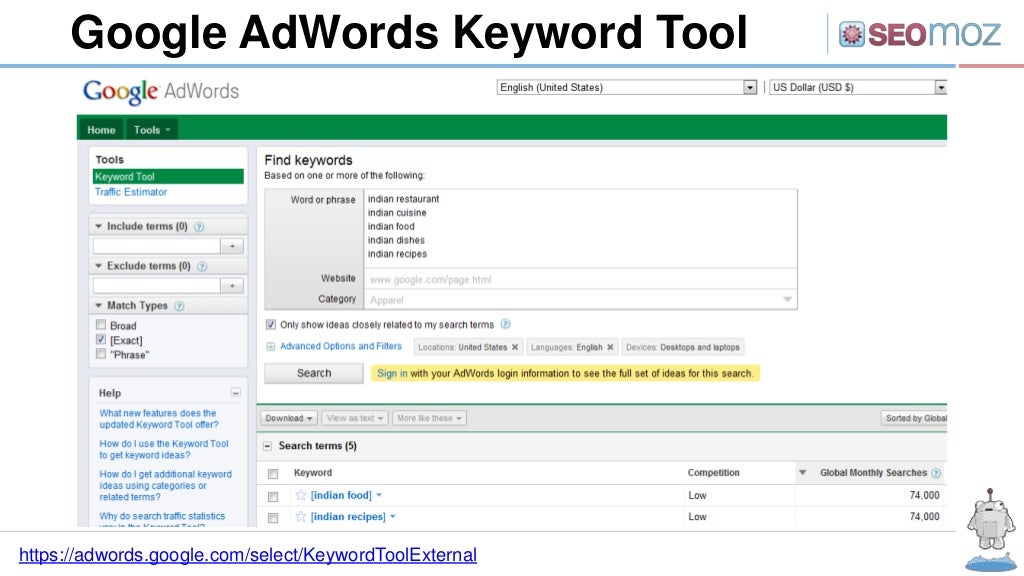
Task: Open [indian recipes] keyword options arrow
Action: coord(393,517)
